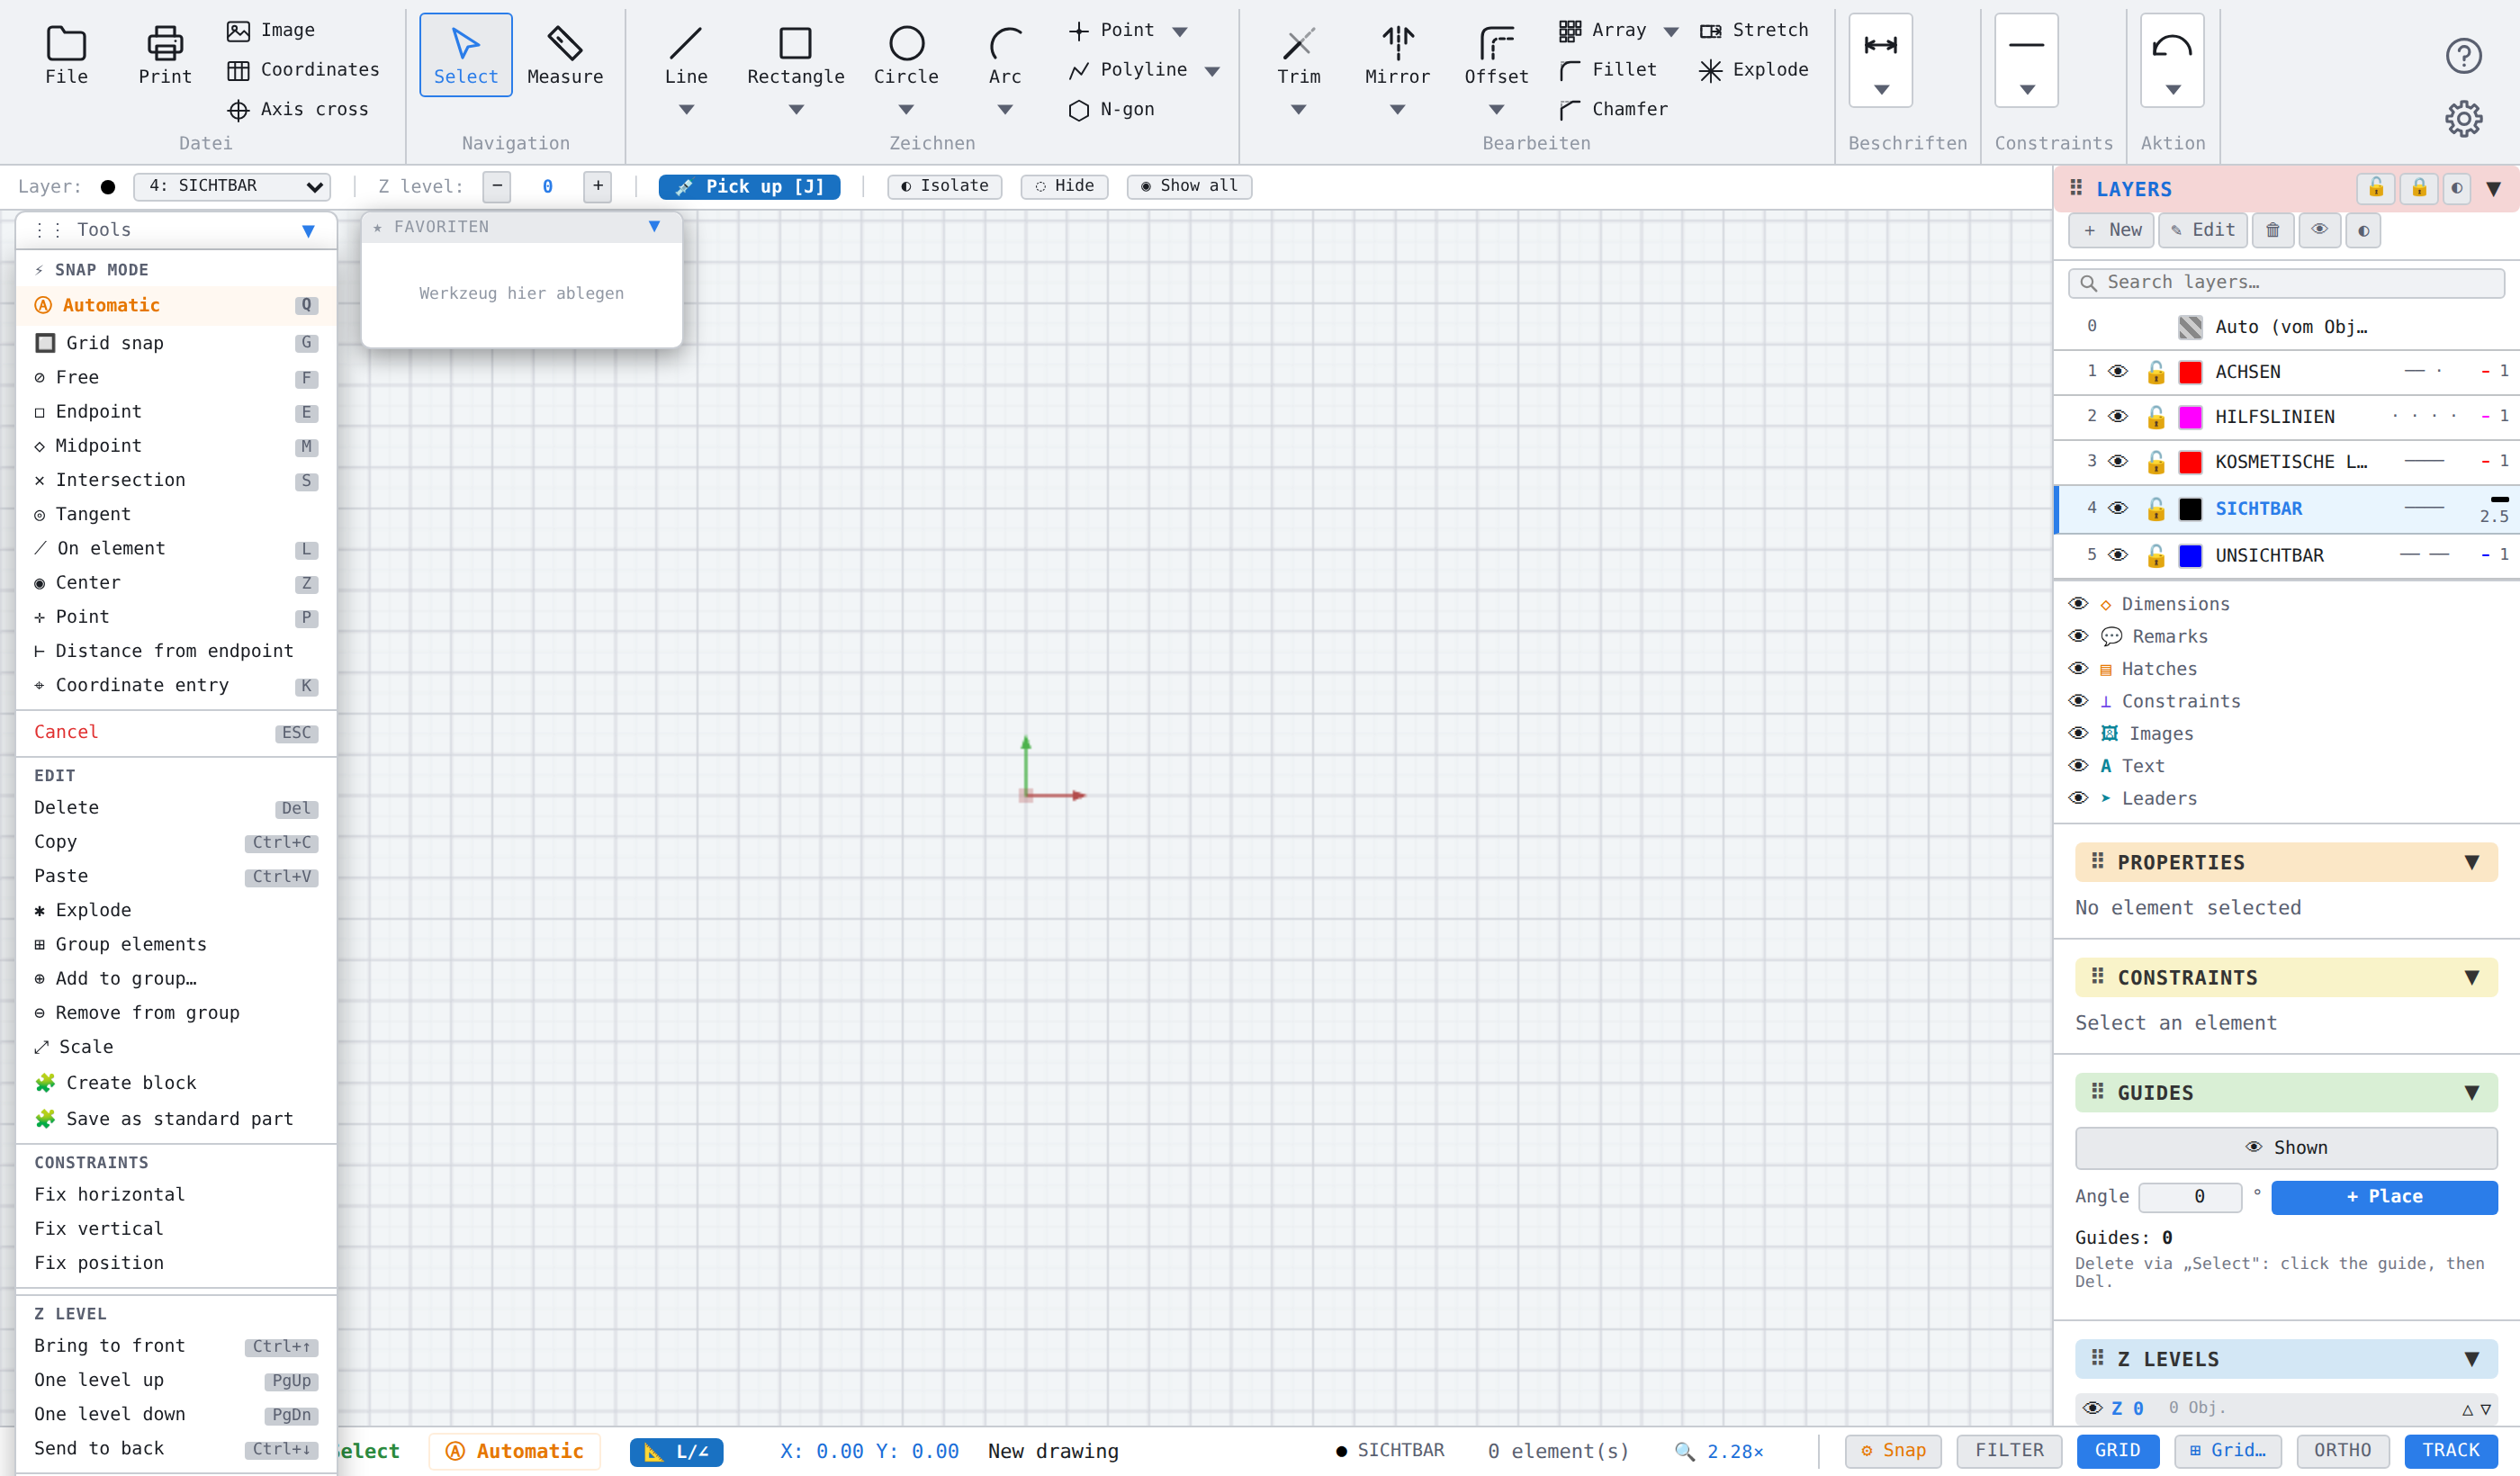
Task: Click the Explode tool in Bearbeiten
Action: coord(1754,70)
